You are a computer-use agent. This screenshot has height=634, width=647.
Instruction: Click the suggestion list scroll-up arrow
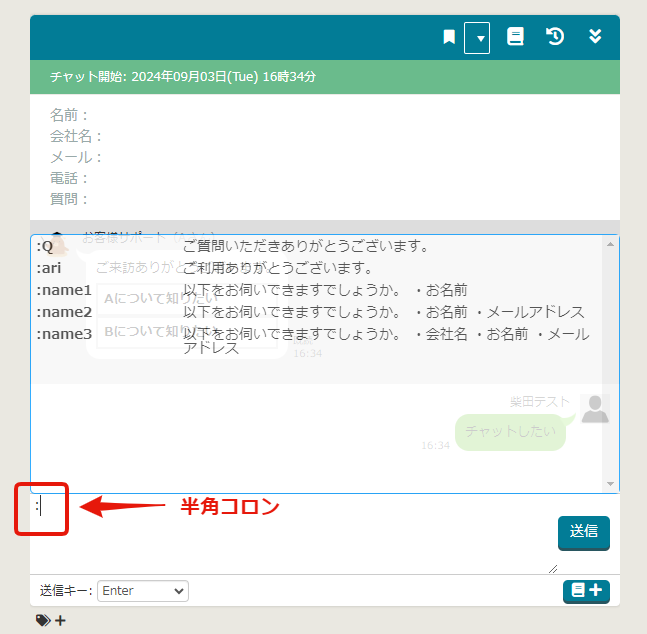click(x=611, y=243)
